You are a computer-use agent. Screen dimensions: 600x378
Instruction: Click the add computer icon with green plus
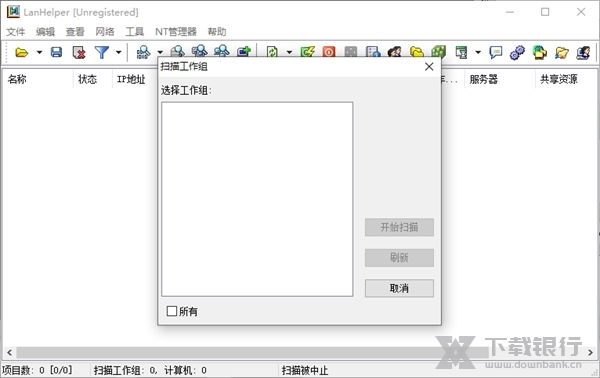(244, 51)
